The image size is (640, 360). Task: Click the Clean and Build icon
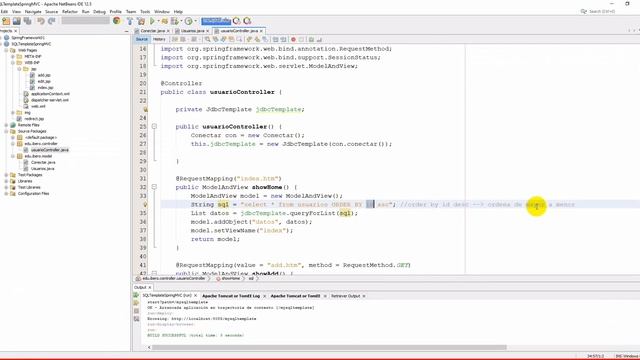(141, 21)
